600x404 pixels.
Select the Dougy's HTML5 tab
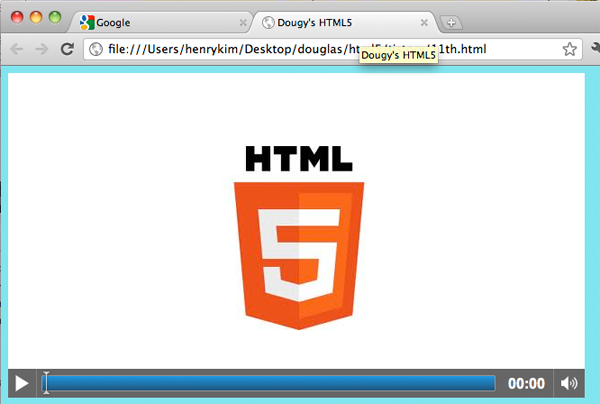tap(342, 23)
